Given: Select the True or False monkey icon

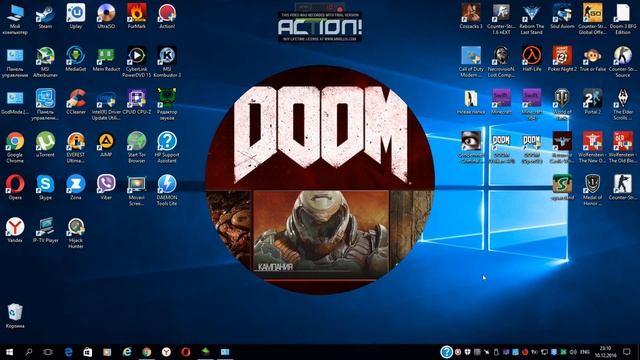Looking at the screenshot, I should coord(592,59).
